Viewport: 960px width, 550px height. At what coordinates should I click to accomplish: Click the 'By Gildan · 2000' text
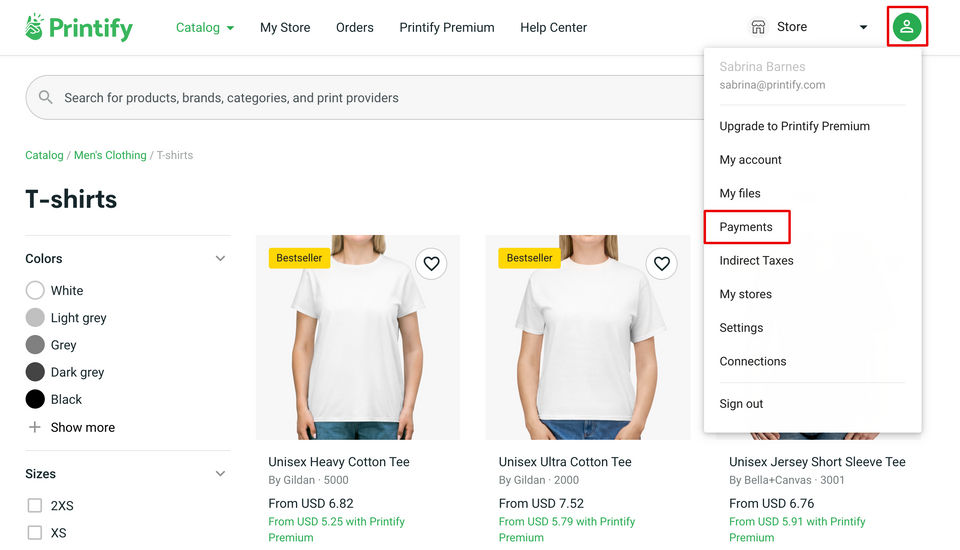[539, 480]
